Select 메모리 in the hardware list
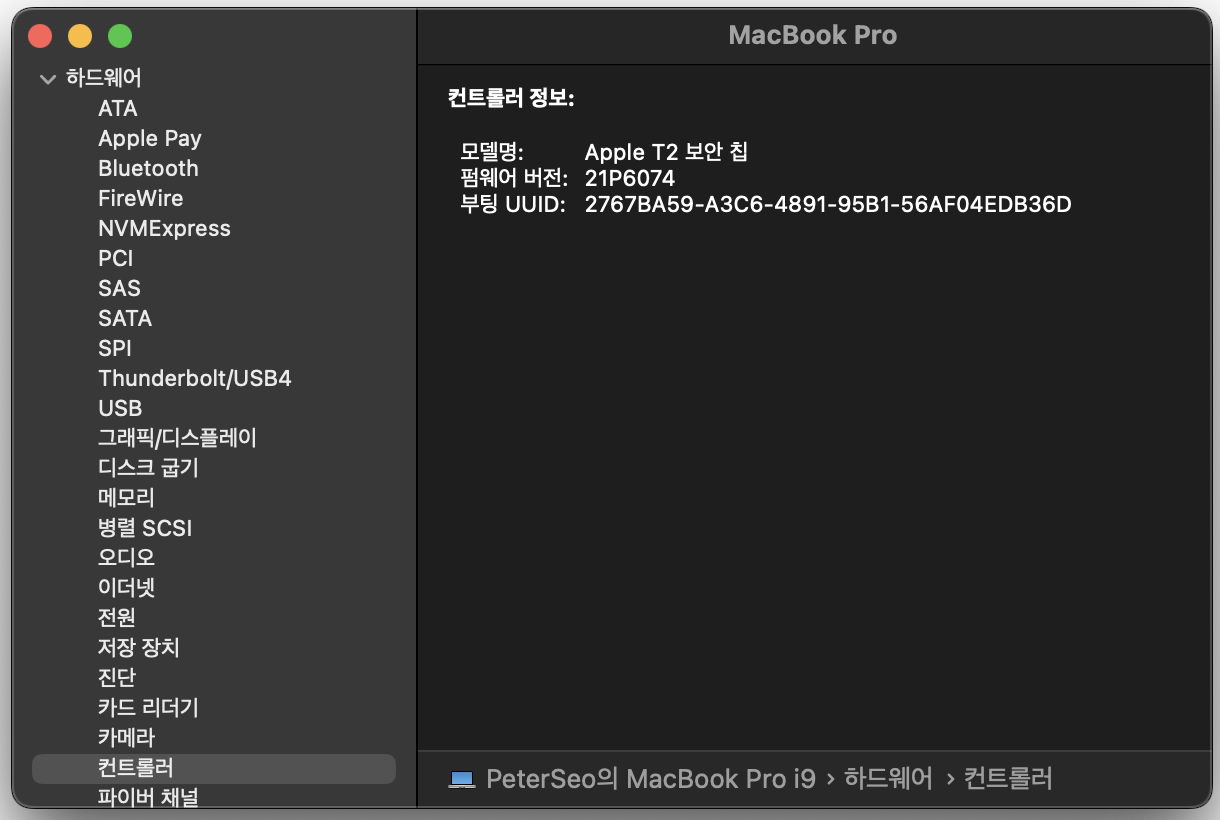 pyautogui.click(x=126, y=498)
